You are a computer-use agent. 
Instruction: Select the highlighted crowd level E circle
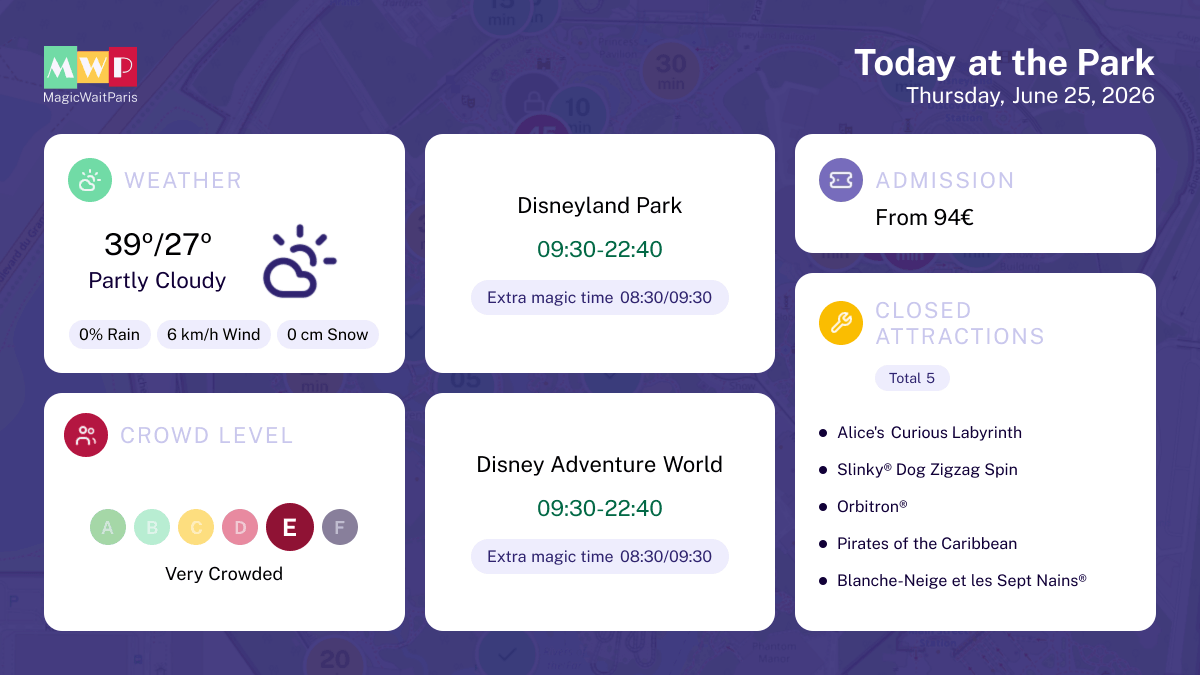click(290, 527)
